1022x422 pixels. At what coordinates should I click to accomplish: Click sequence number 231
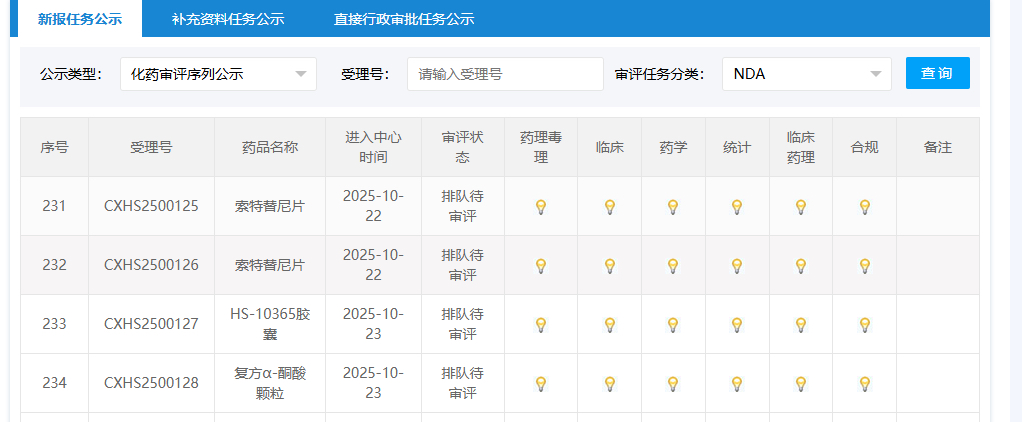54,206
